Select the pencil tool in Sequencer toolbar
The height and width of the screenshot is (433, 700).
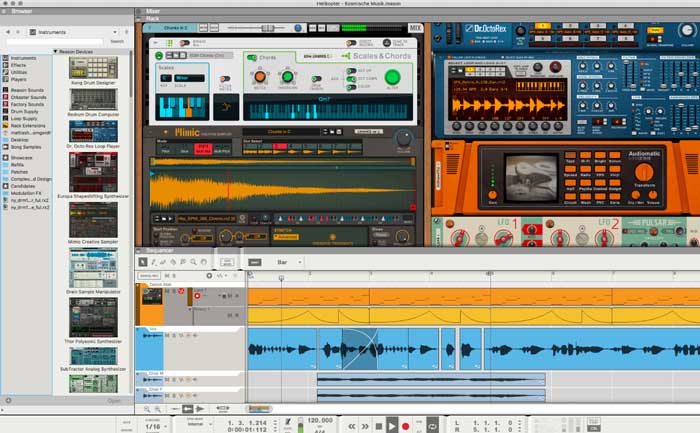pos(154,262)
